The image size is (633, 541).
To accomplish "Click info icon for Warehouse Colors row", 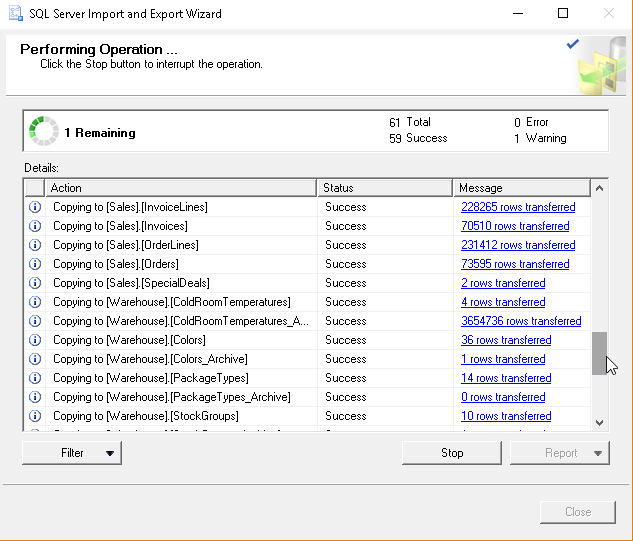I will (x=35, y=340).
